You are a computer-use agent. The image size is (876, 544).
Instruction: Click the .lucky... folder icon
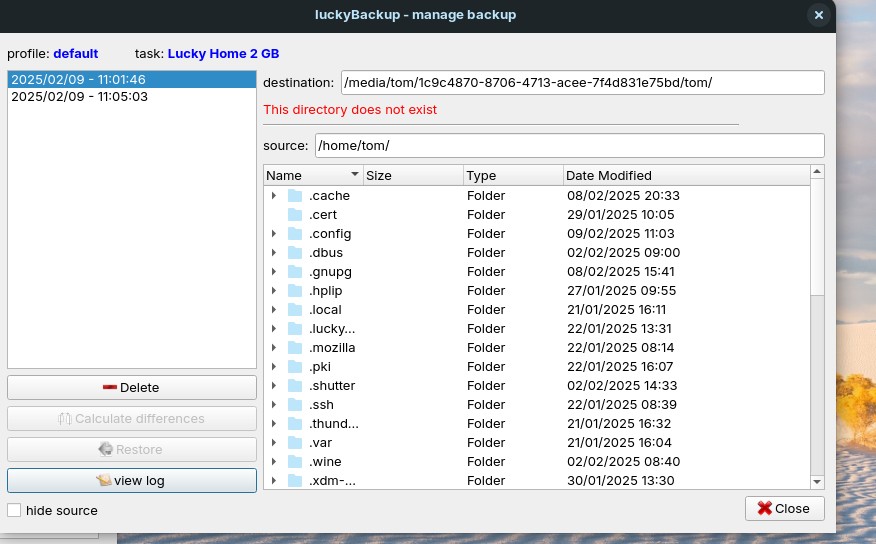coord(295,328)
